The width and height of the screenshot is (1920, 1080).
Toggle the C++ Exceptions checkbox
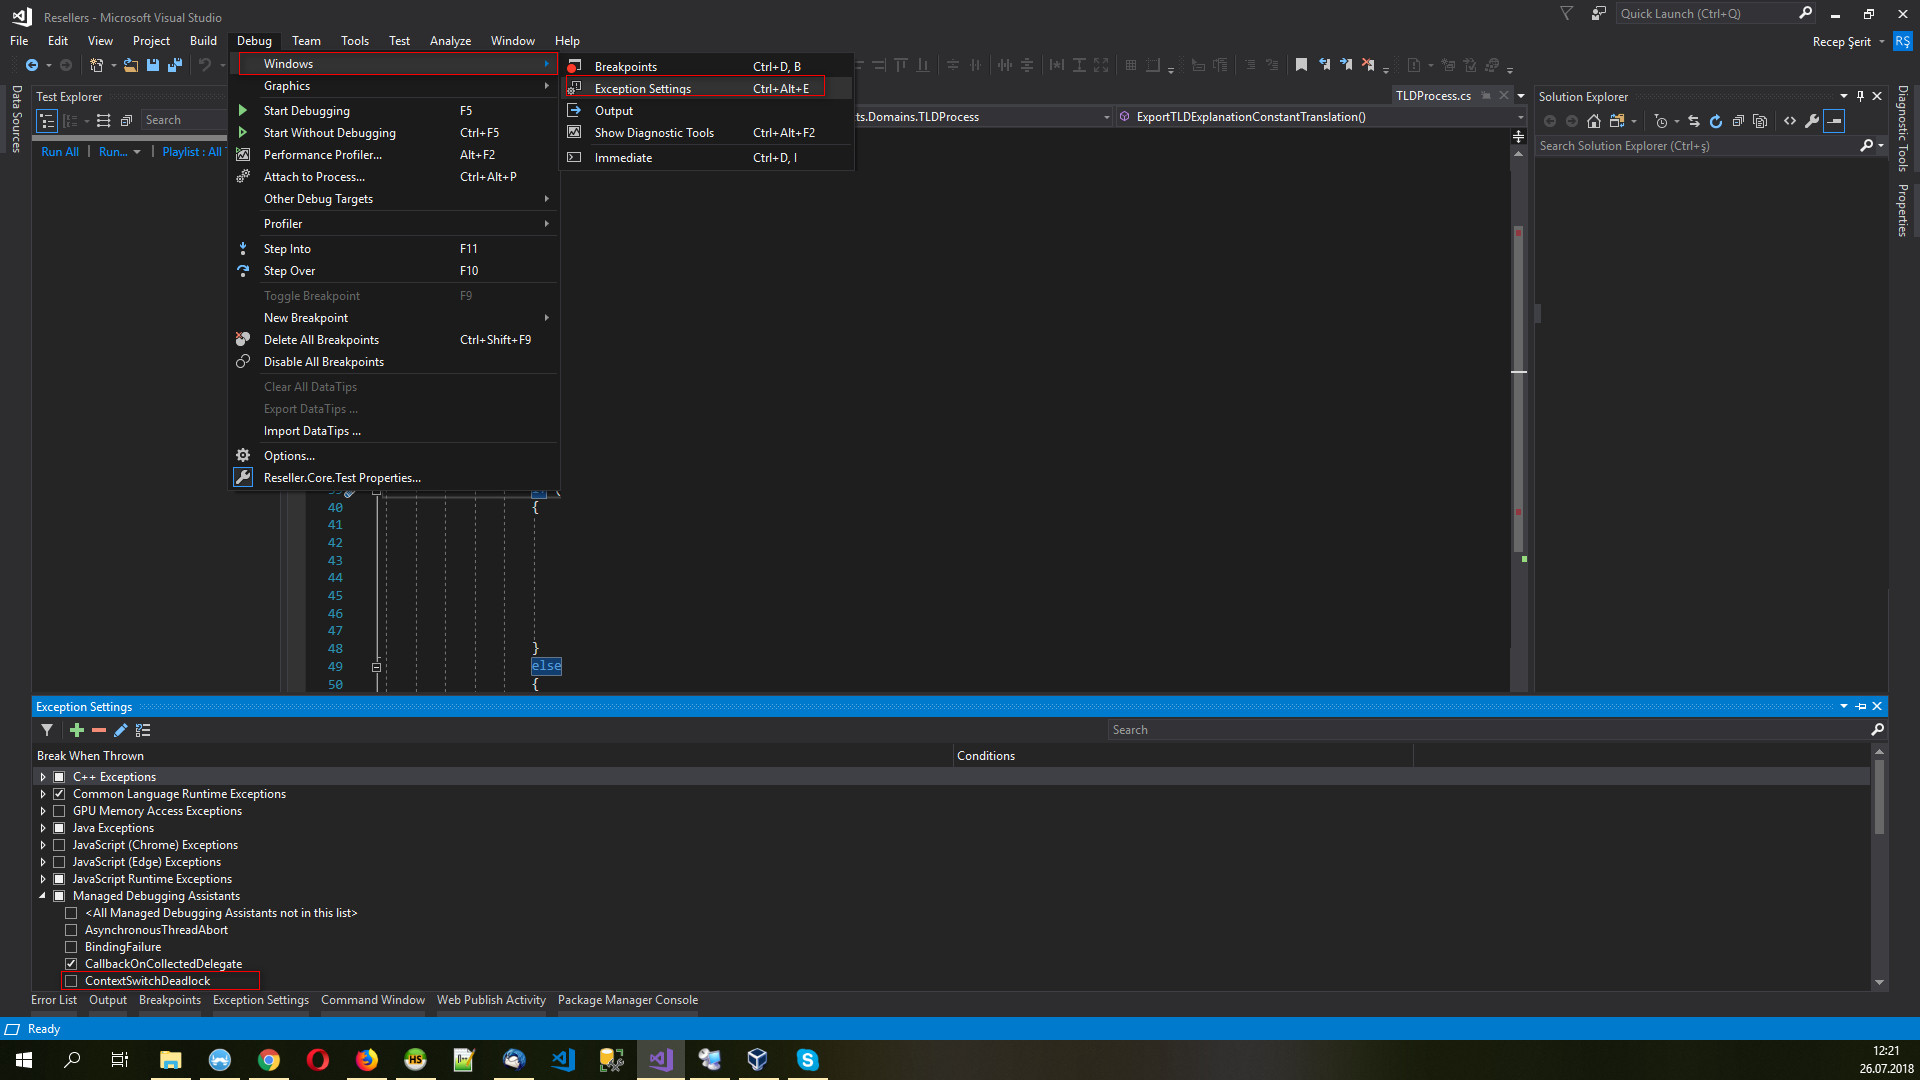tap(59, 777)
